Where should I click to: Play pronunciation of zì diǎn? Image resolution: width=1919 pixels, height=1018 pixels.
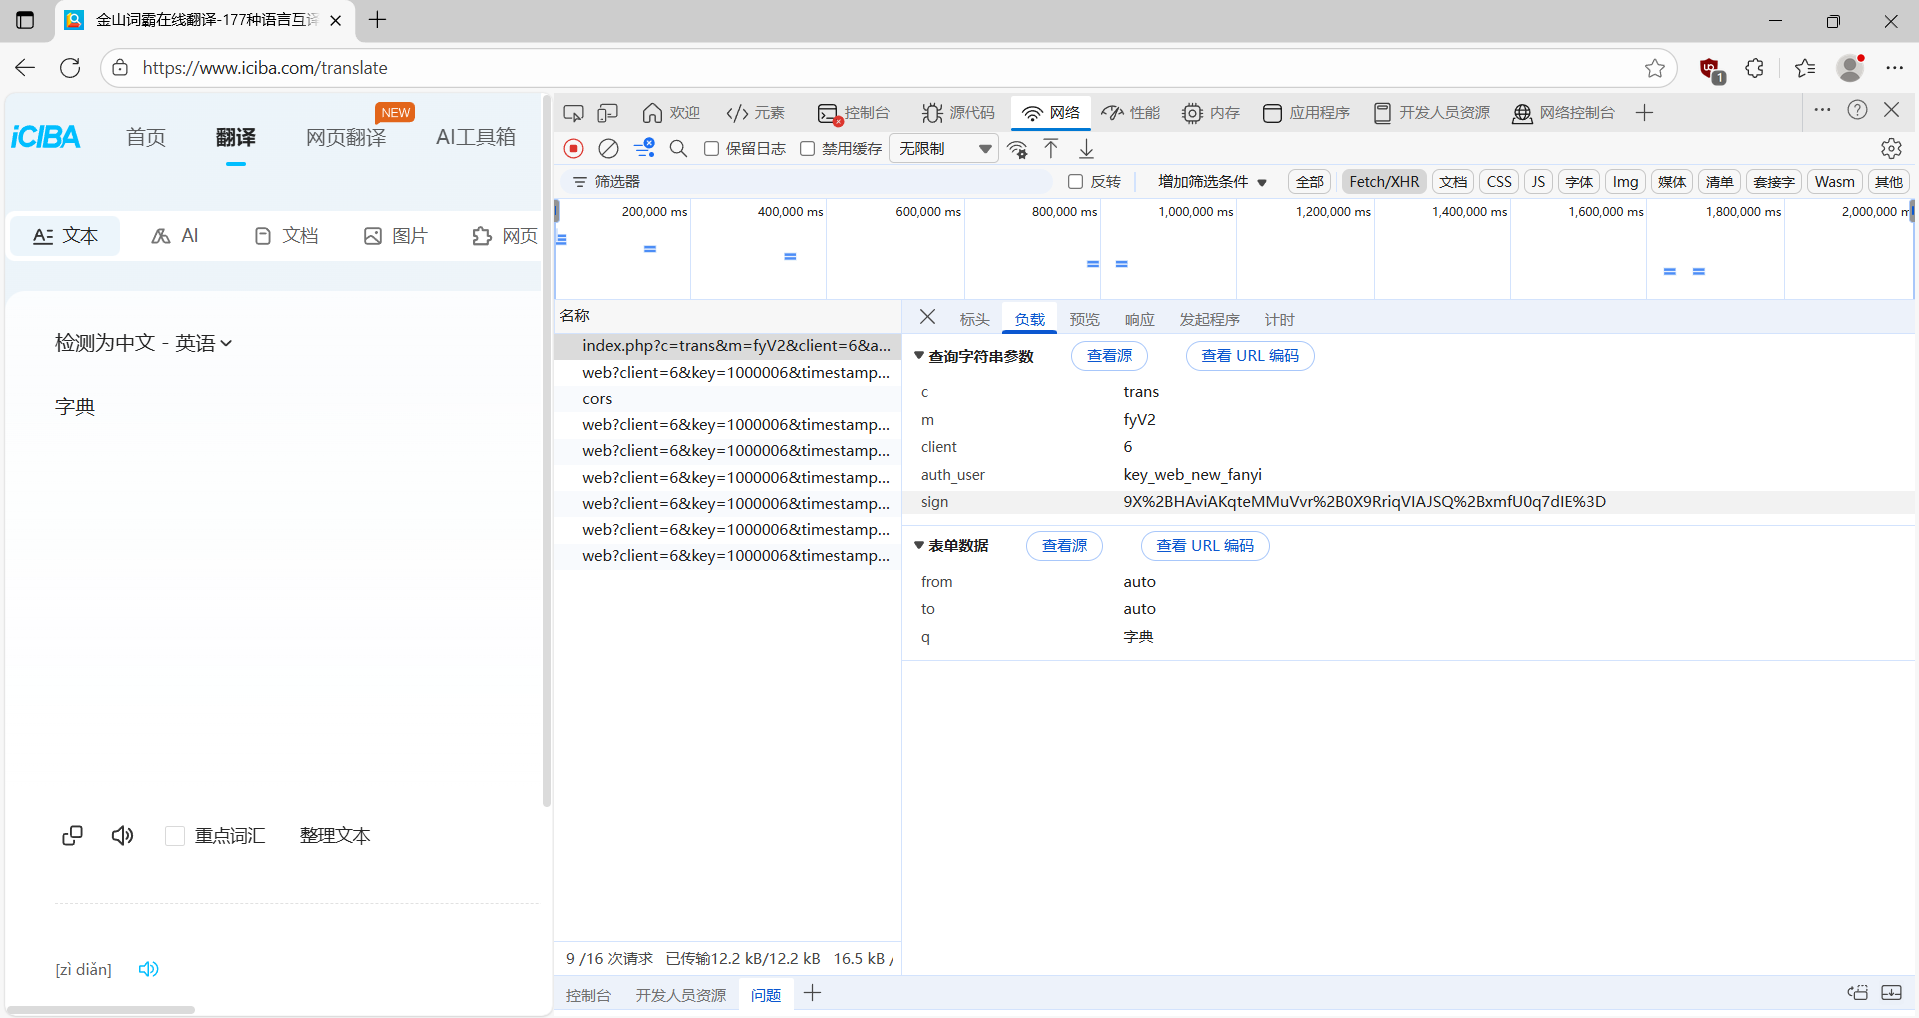coord(149,969)
